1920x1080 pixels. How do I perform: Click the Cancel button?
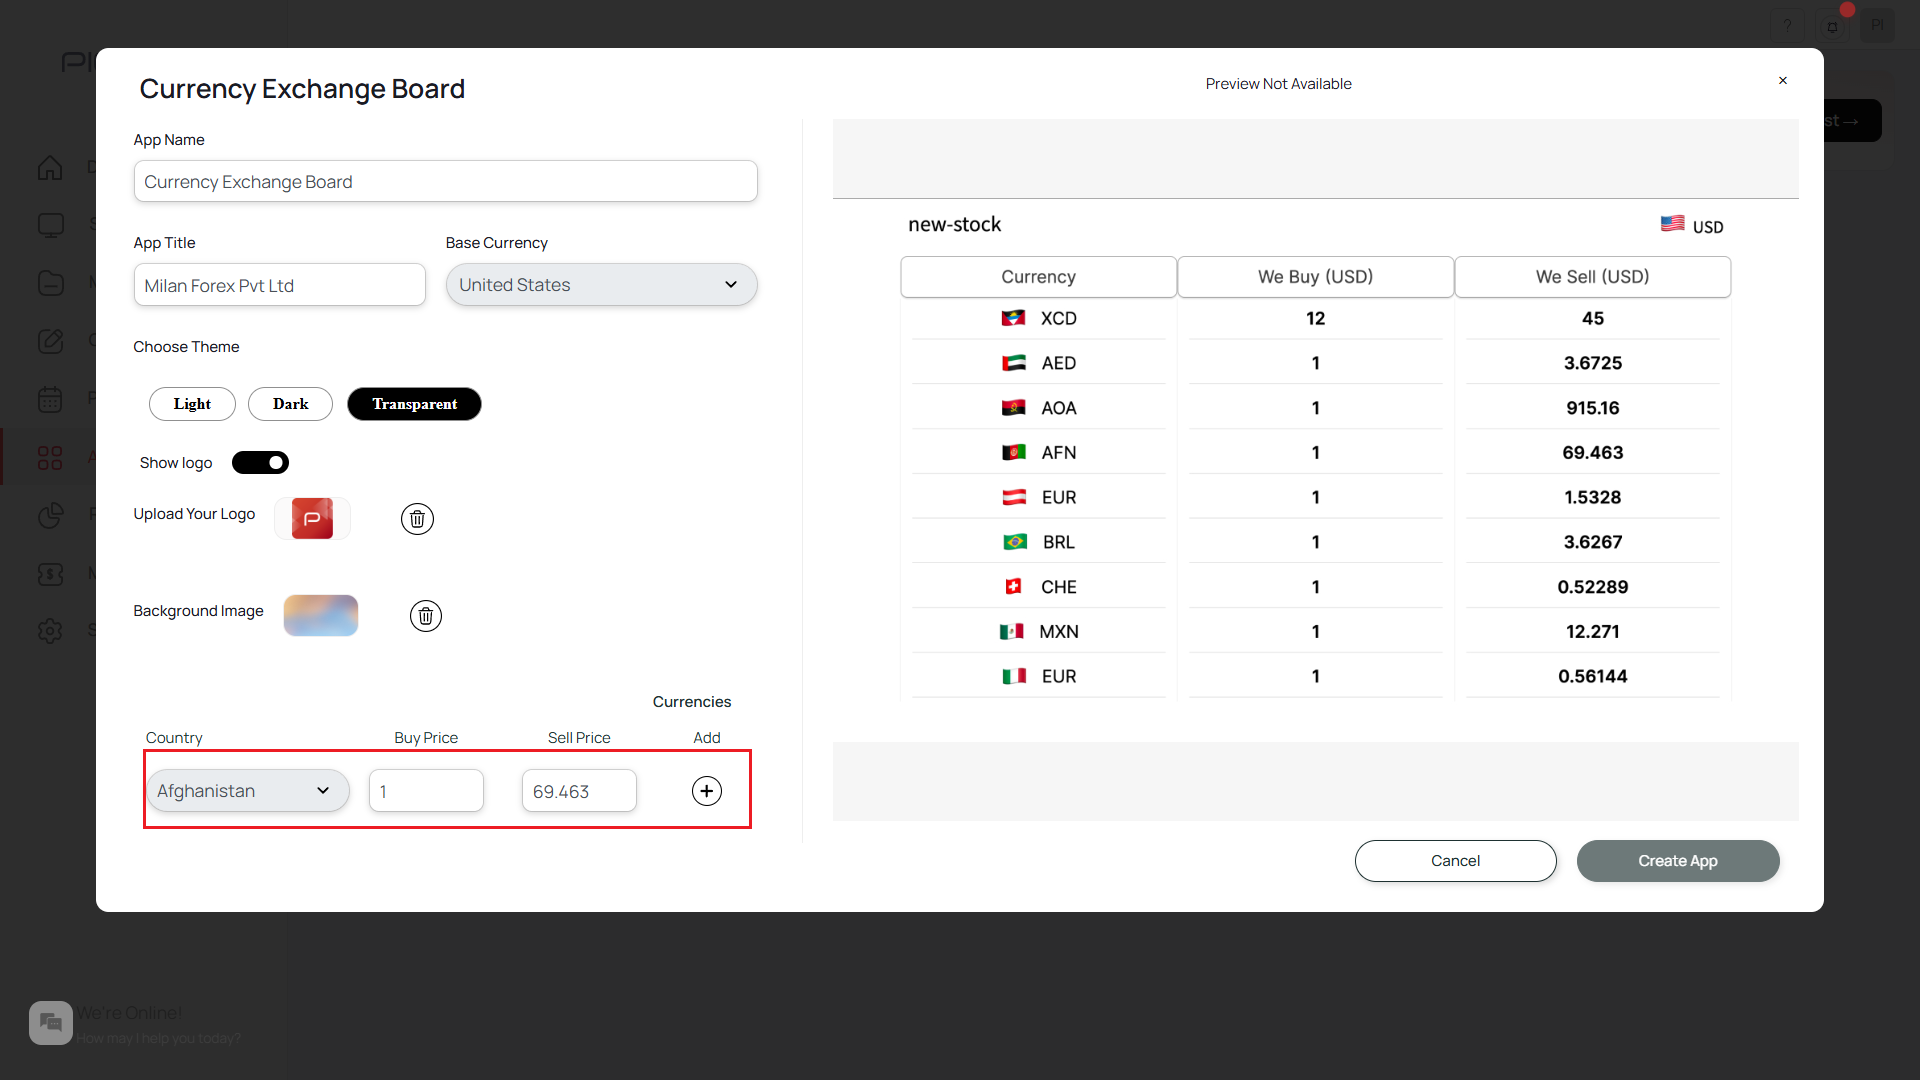click(x=1455, y=860)
